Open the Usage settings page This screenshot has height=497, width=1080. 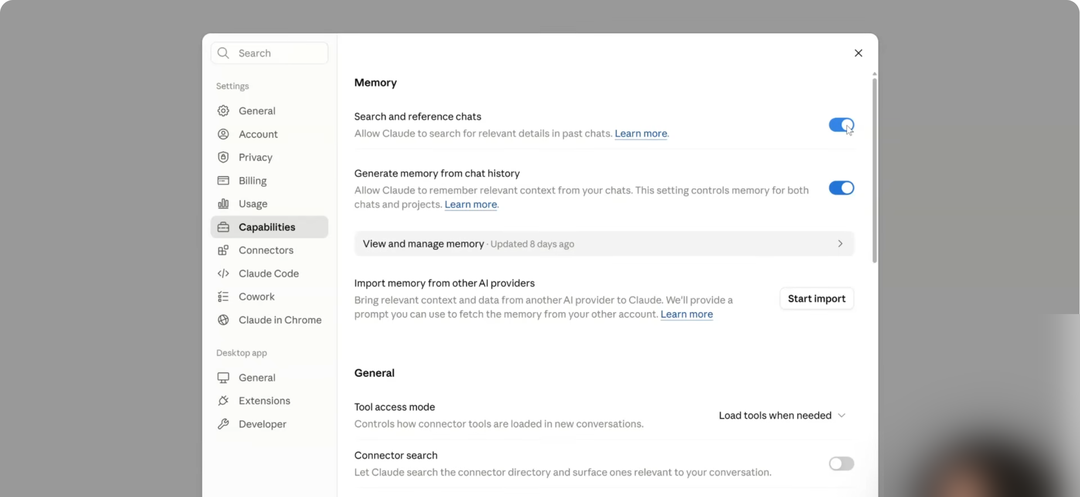click(x=269, y=204)
